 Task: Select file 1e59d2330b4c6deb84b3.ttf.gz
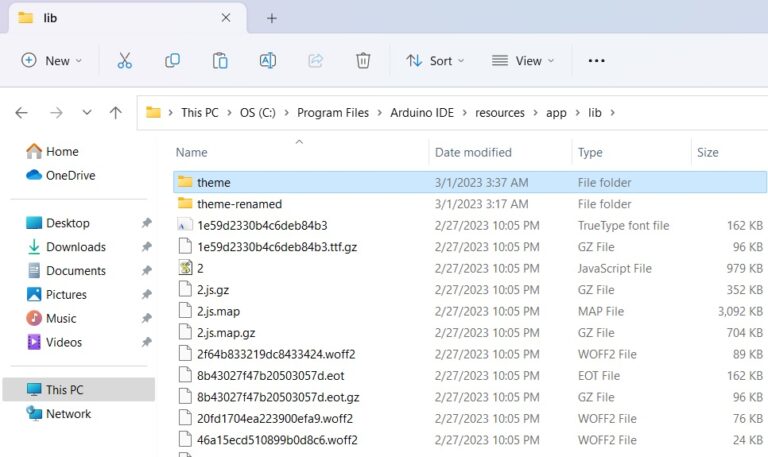tap(470, 247)
